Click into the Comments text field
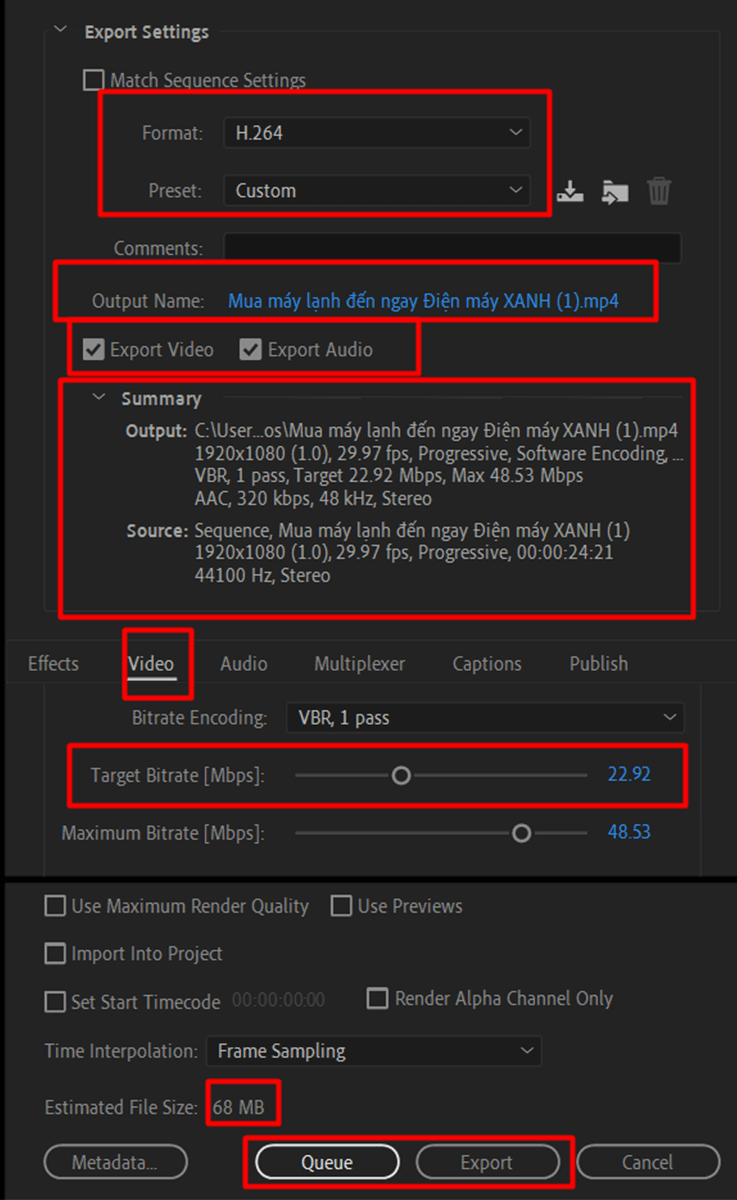Viewport: 737px width, 1200px height. tap(452, 248)
